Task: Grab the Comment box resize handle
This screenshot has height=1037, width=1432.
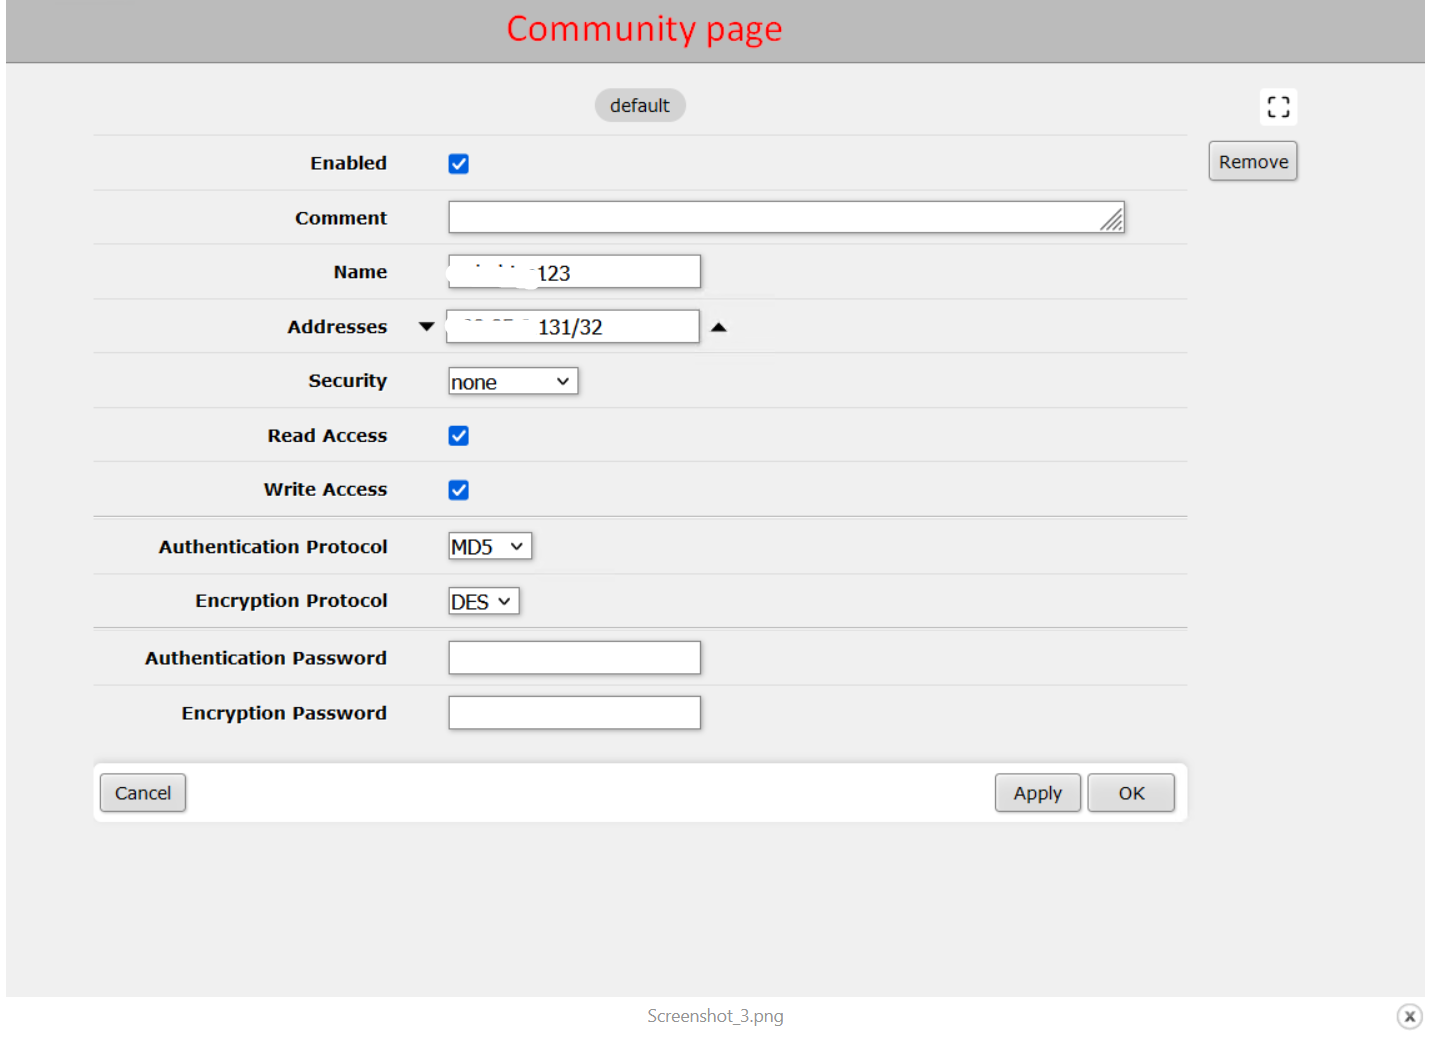Action: click(1112, 220)
